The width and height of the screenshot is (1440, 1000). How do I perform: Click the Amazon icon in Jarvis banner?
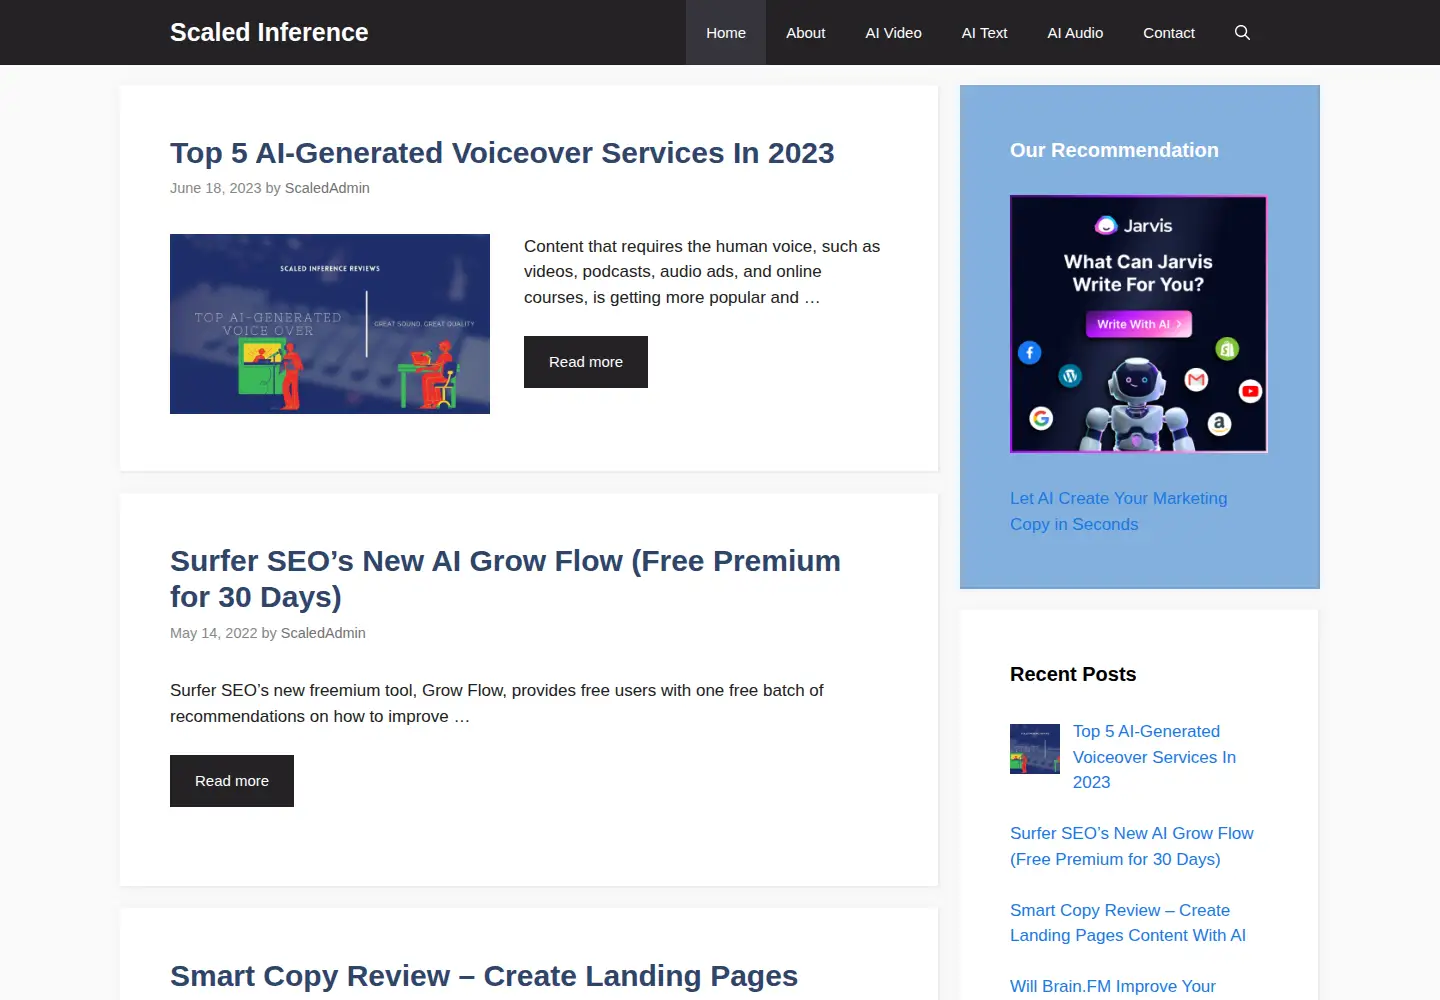click(x=1219, y=423)
